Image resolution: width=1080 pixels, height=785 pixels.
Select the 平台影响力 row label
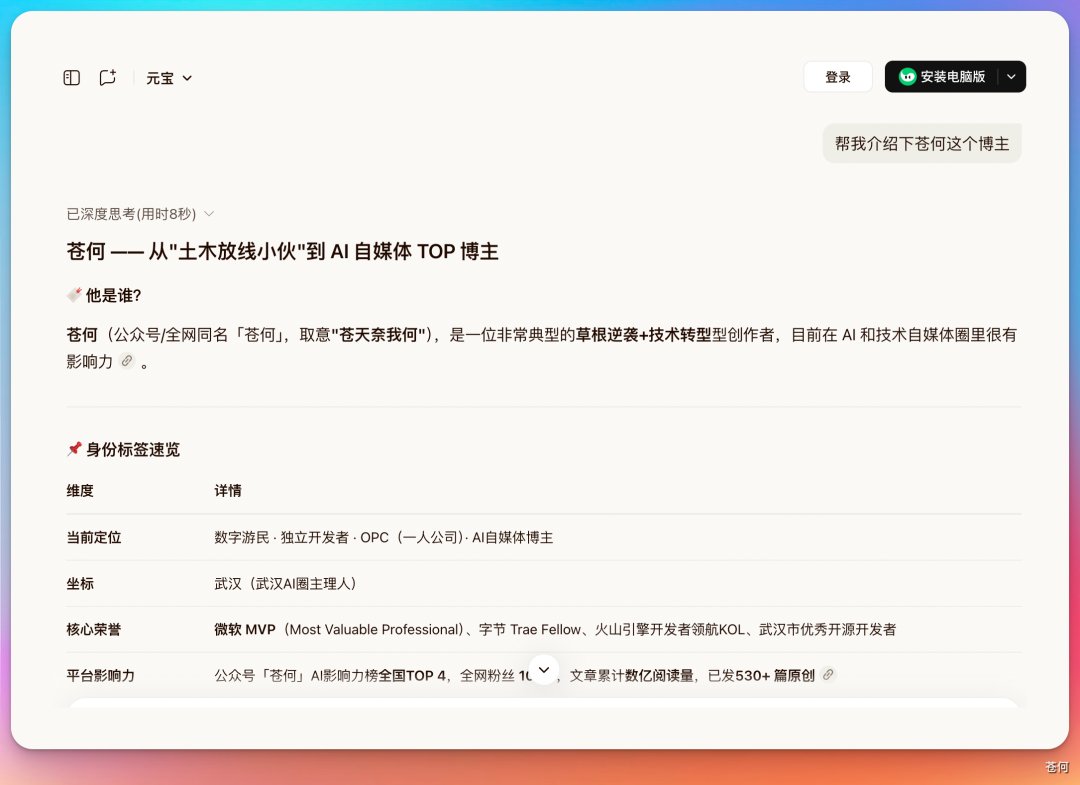click(101, 676)
